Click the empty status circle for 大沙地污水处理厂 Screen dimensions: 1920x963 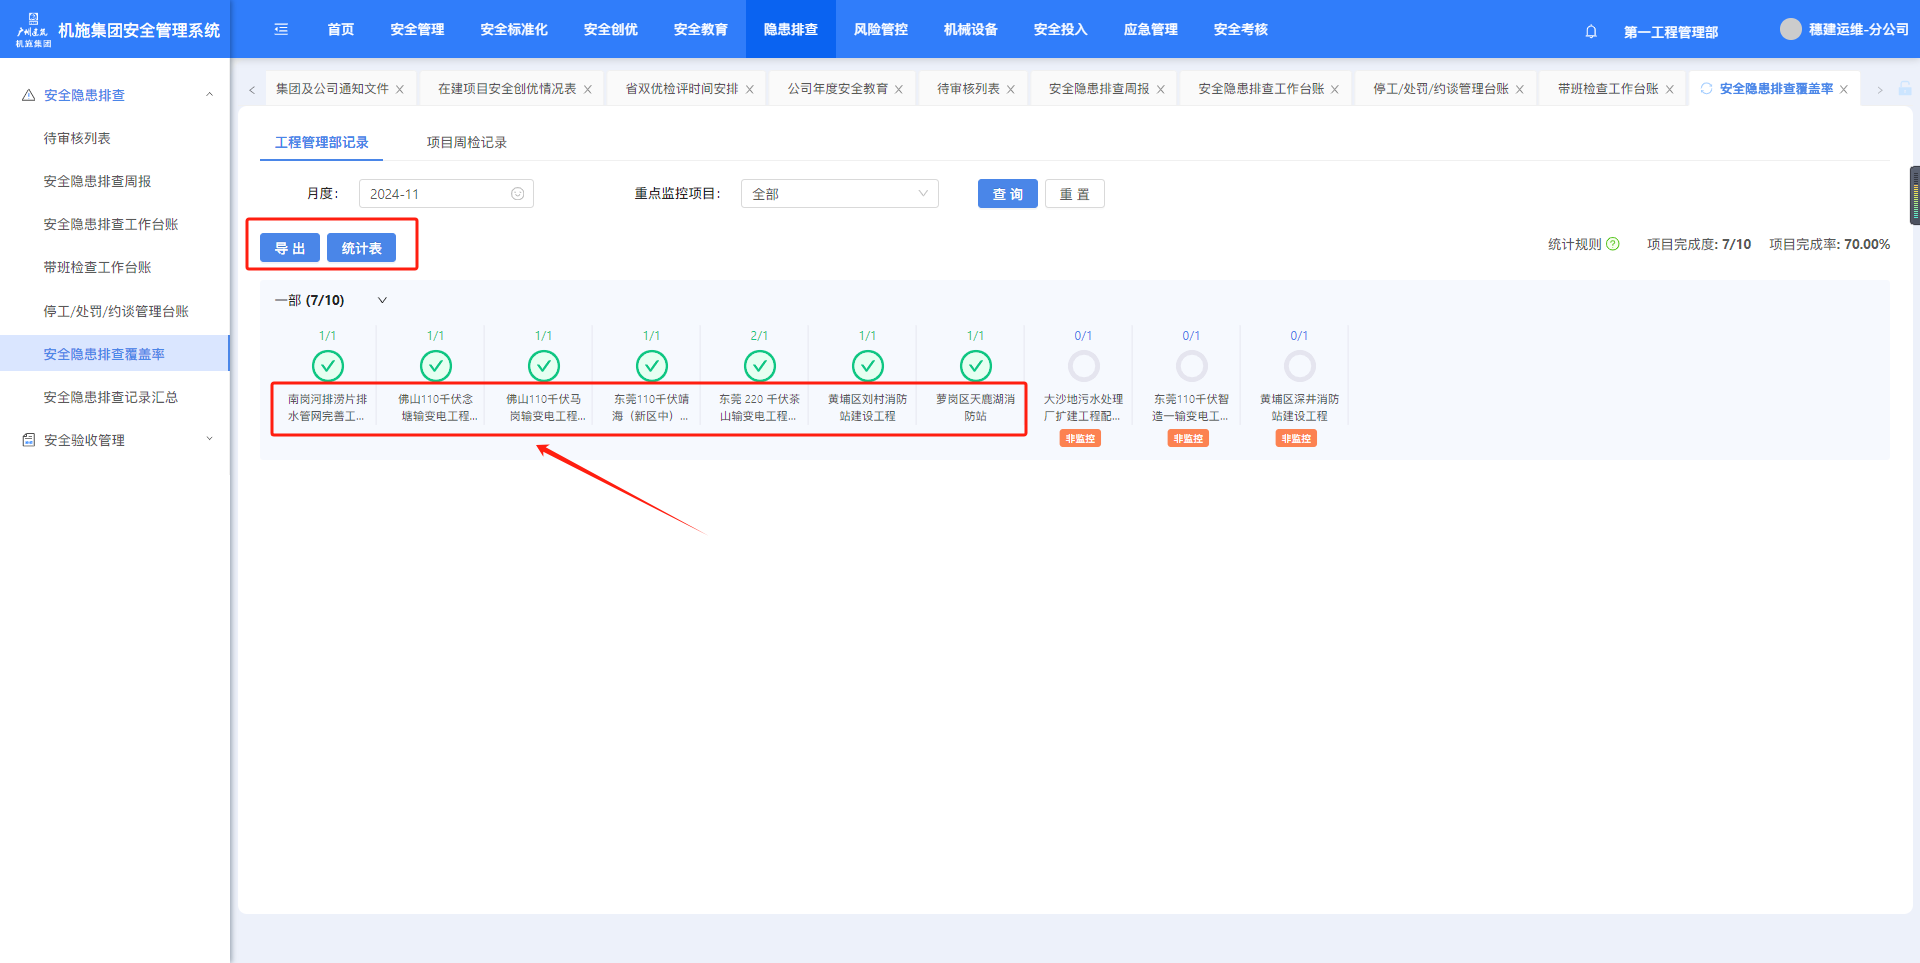click(1083, 366)
